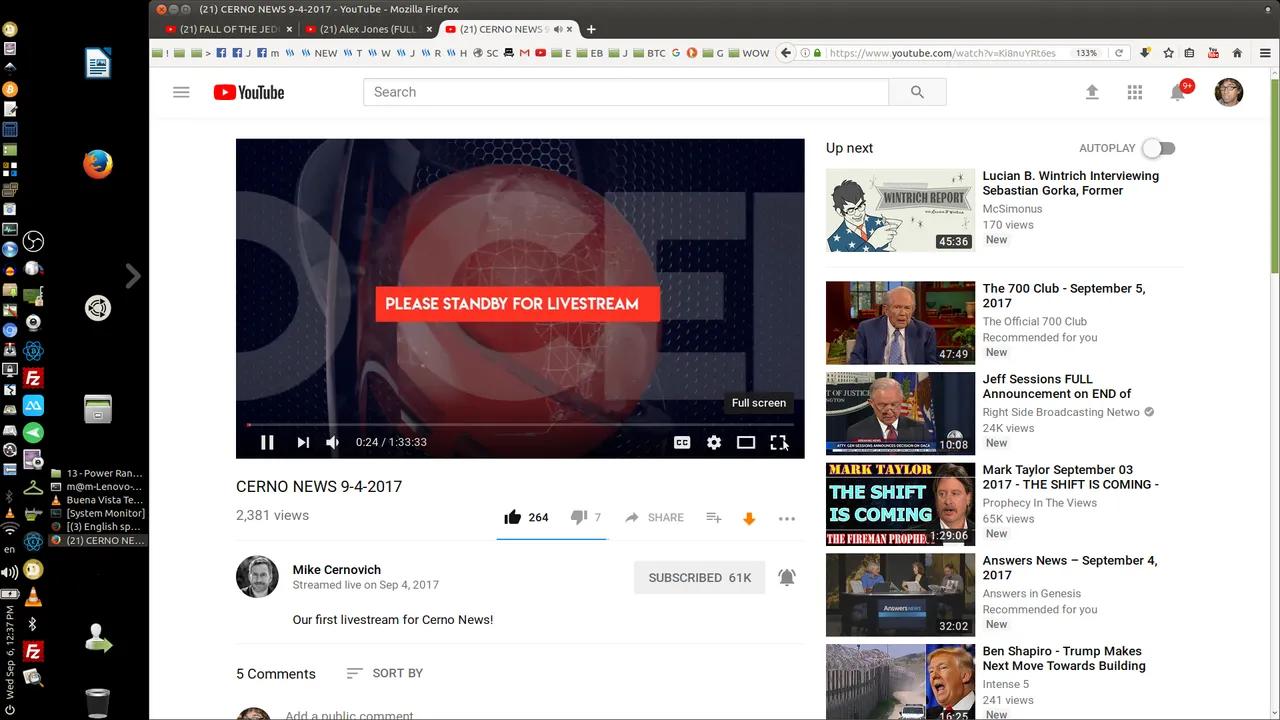This screenshot has width=1280, height=720.
Task: Open the more actions ellipsis menu
Action: point(787,518)
